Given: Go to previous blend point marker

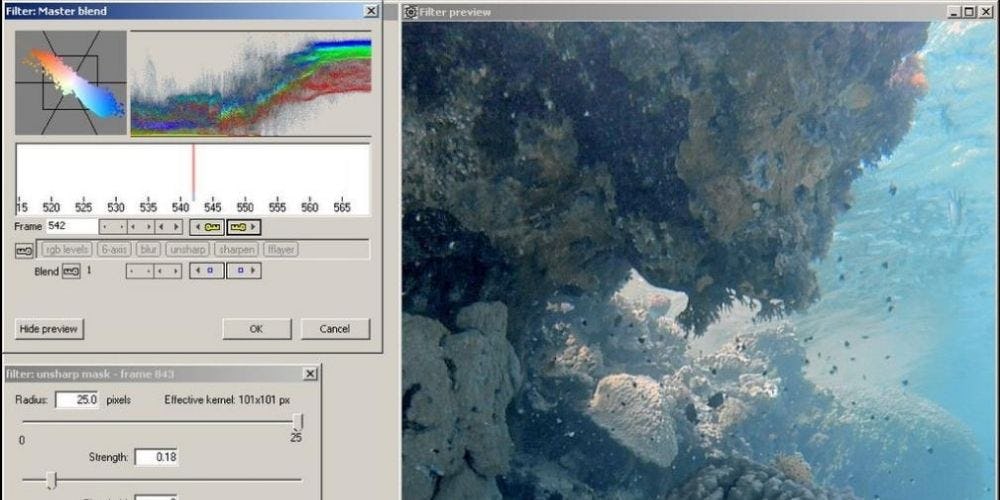Looking at the screenshot, I should (207, 271).
